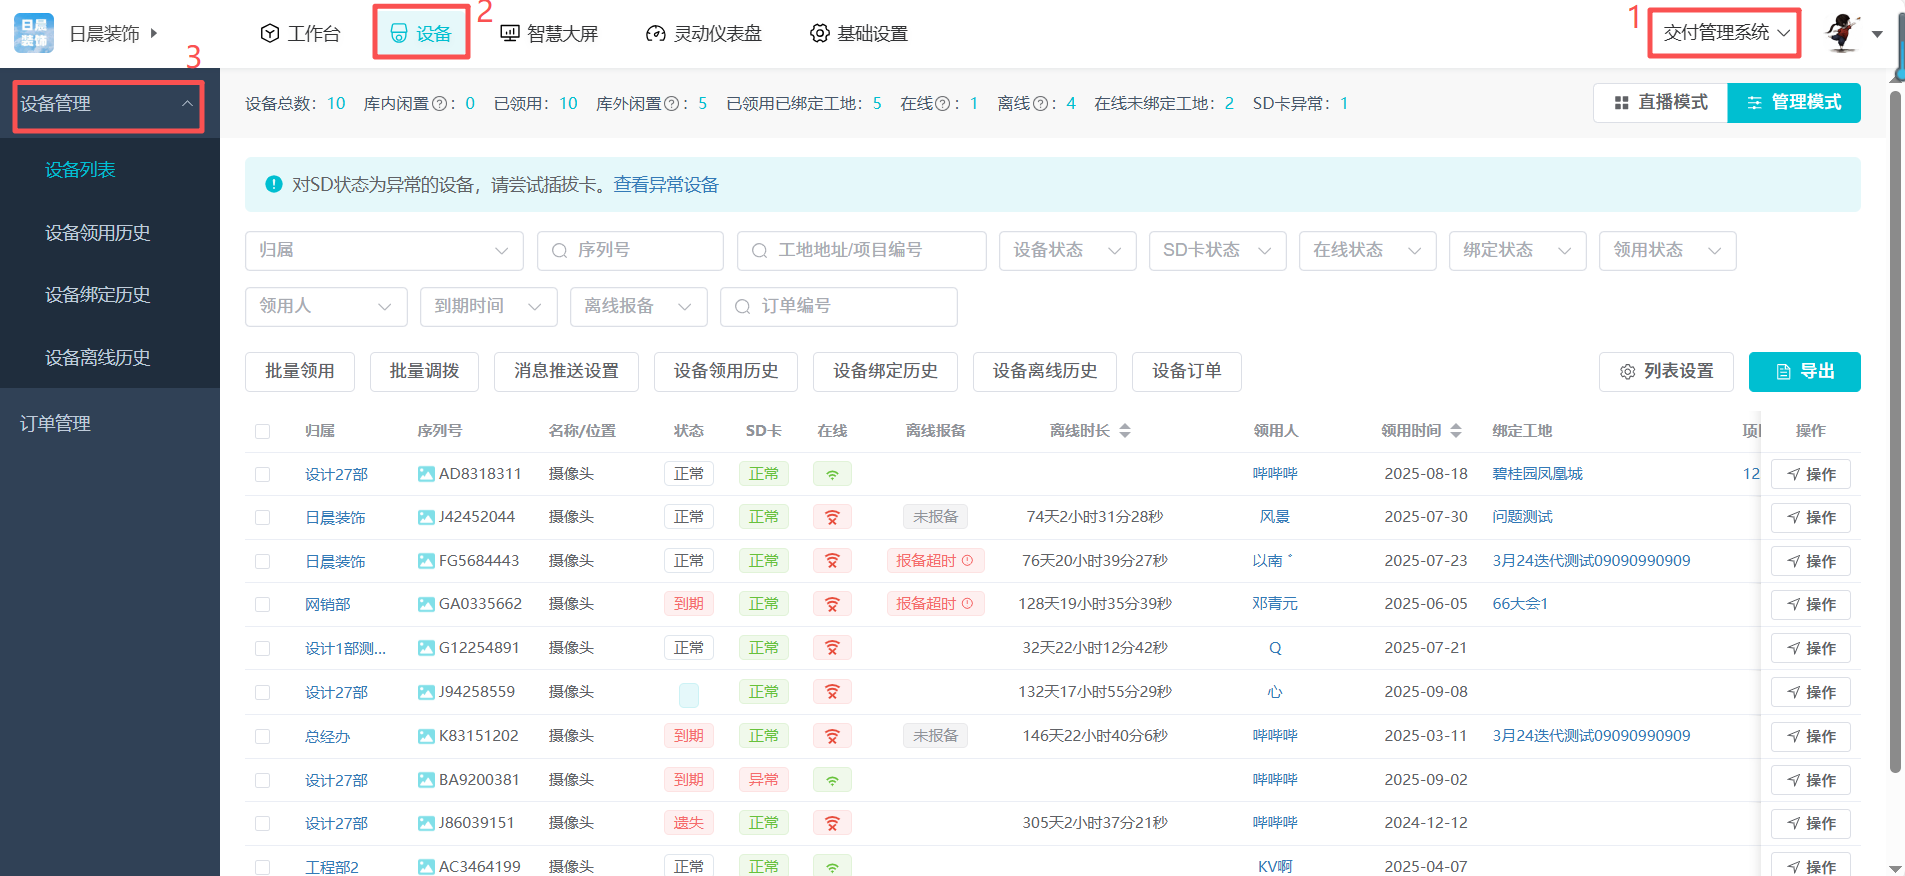Click the help icon beside 库内闲置
This screenshot has height=876, width=1905.
(x=439, y=104)
